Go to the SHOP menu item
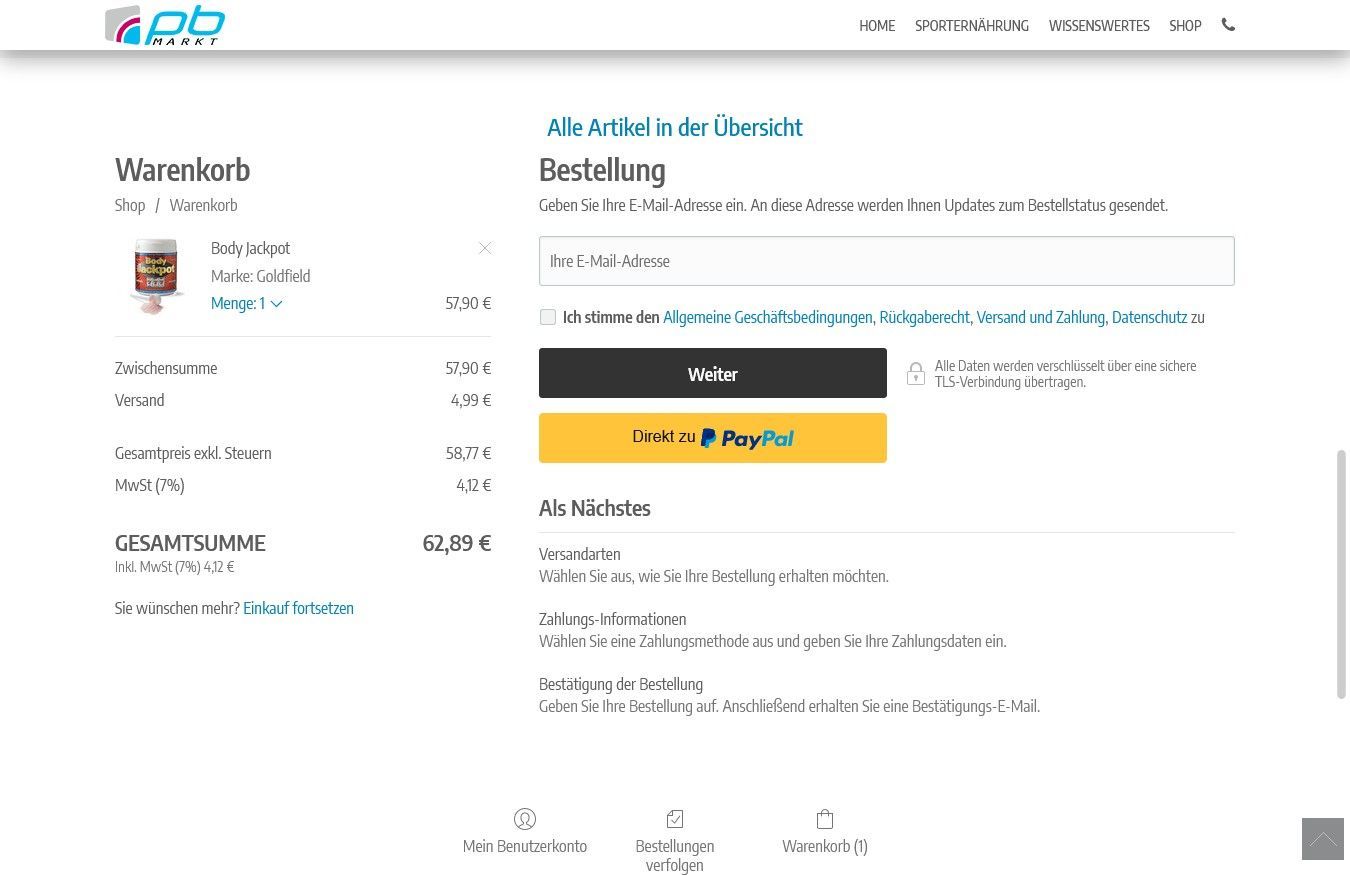1350x875 pixels. coord(1185,26)
